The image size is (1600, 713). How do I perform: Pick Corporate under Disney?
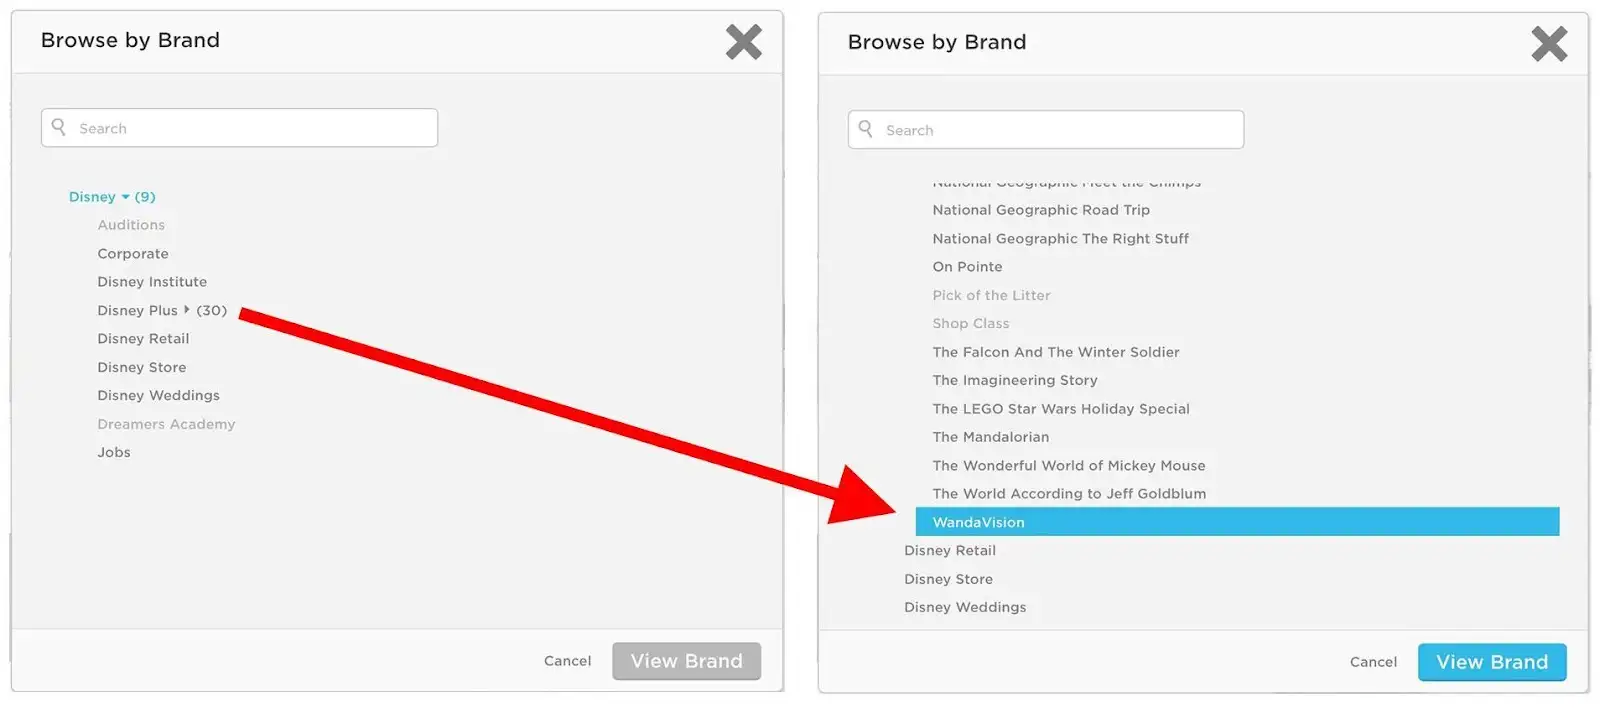pos(133,254)
